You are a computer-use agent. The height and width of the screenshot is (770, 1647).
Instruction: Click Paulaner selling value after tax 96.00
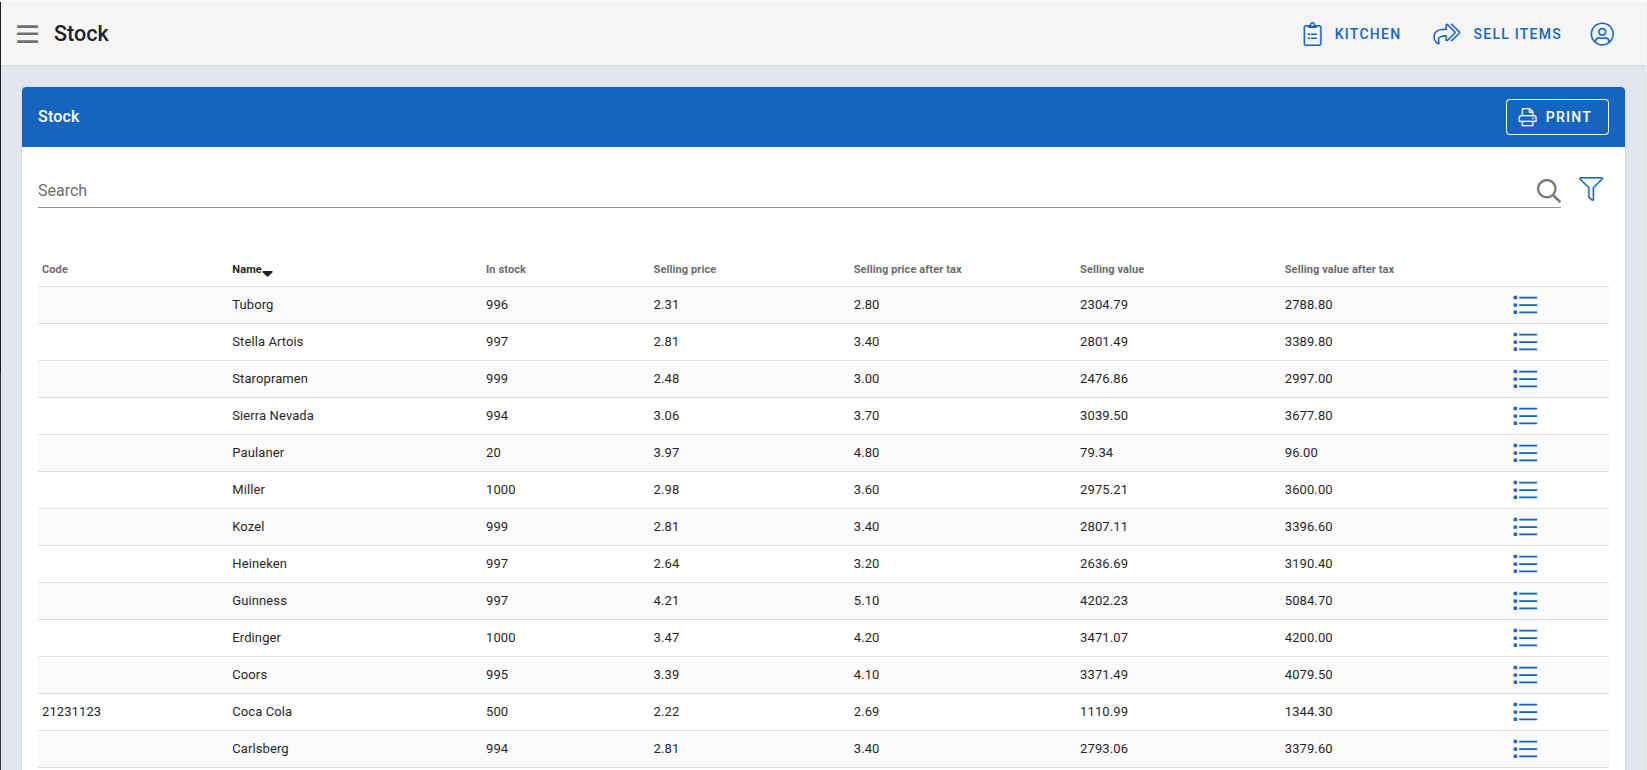click(1301, 453)
